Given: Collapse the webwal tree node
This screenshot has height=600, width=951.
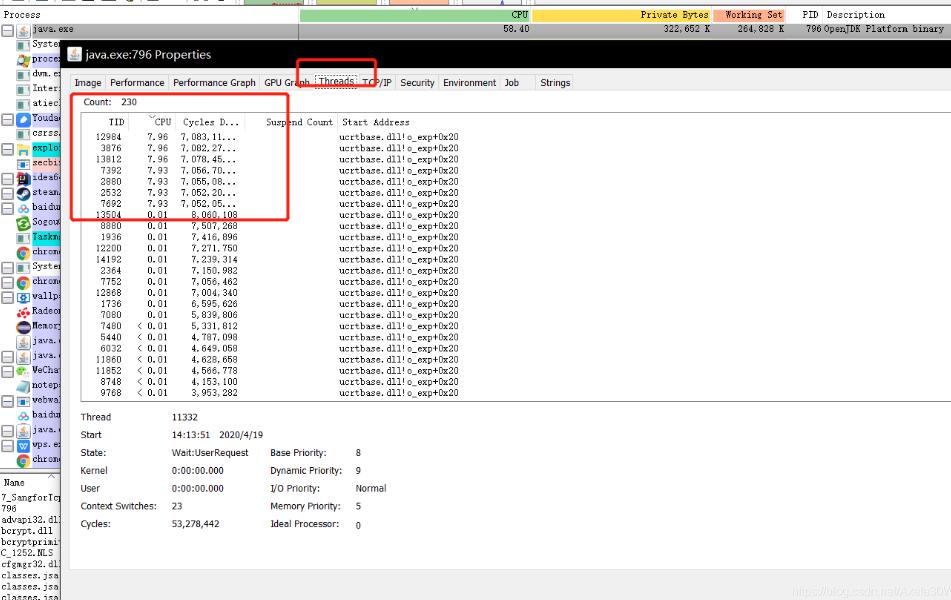Looking at the screenshot, I should pos(7,400).
